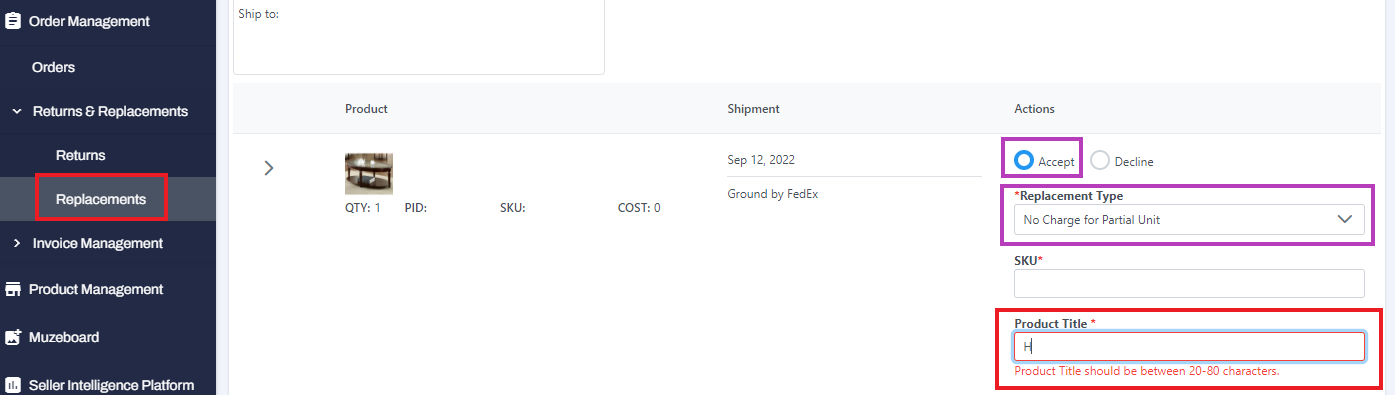Open the Orders menu item
The height and width of the screenshot is (395, 1395).
pos(54,67)
